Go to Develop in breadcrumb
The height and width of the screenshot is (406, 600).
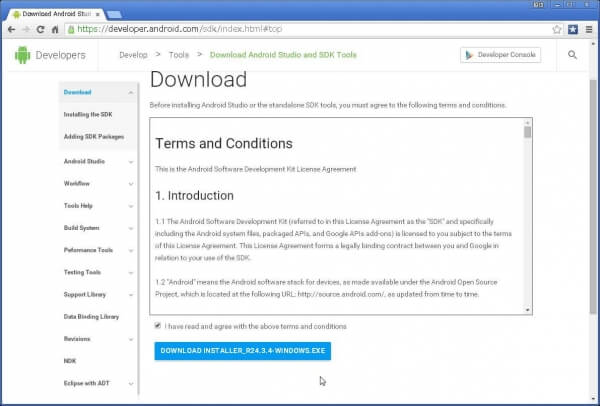point(133,55)
